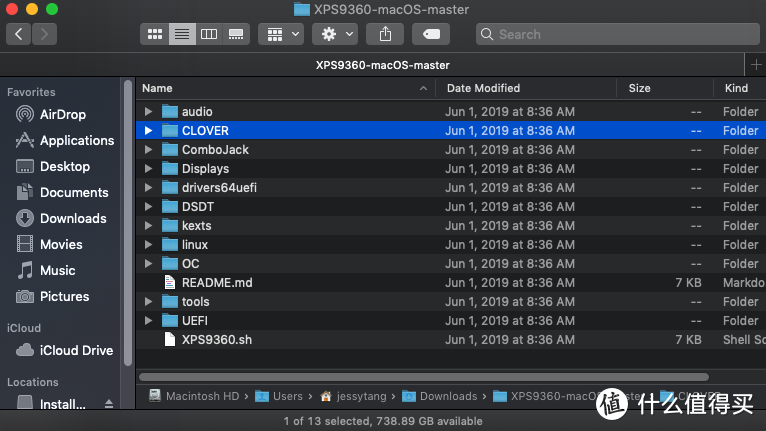Viewport: 766px width, 431px height.
Task: Select the tools folder name
Action: [x=195, y=302]
